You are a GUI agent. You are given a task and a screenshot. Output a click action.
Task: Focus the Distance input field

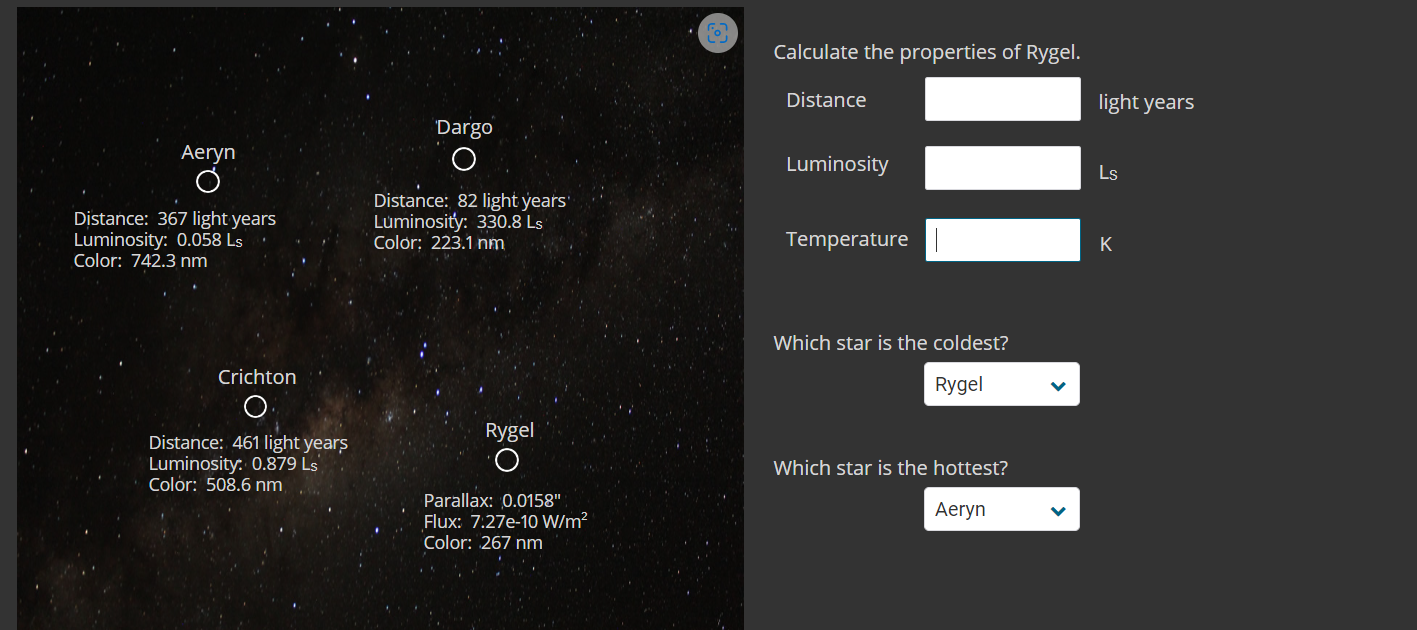[x=1002, y=99]
